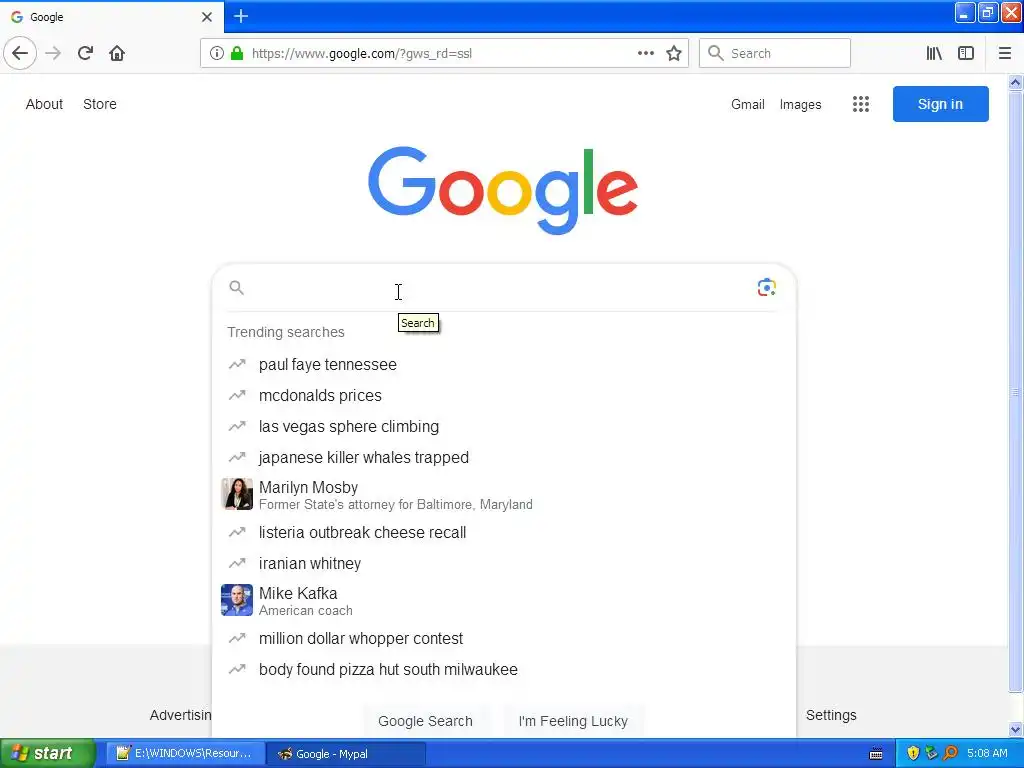
Task: Click the vertical scrollbar thumb
Action: coord(1015,392)
